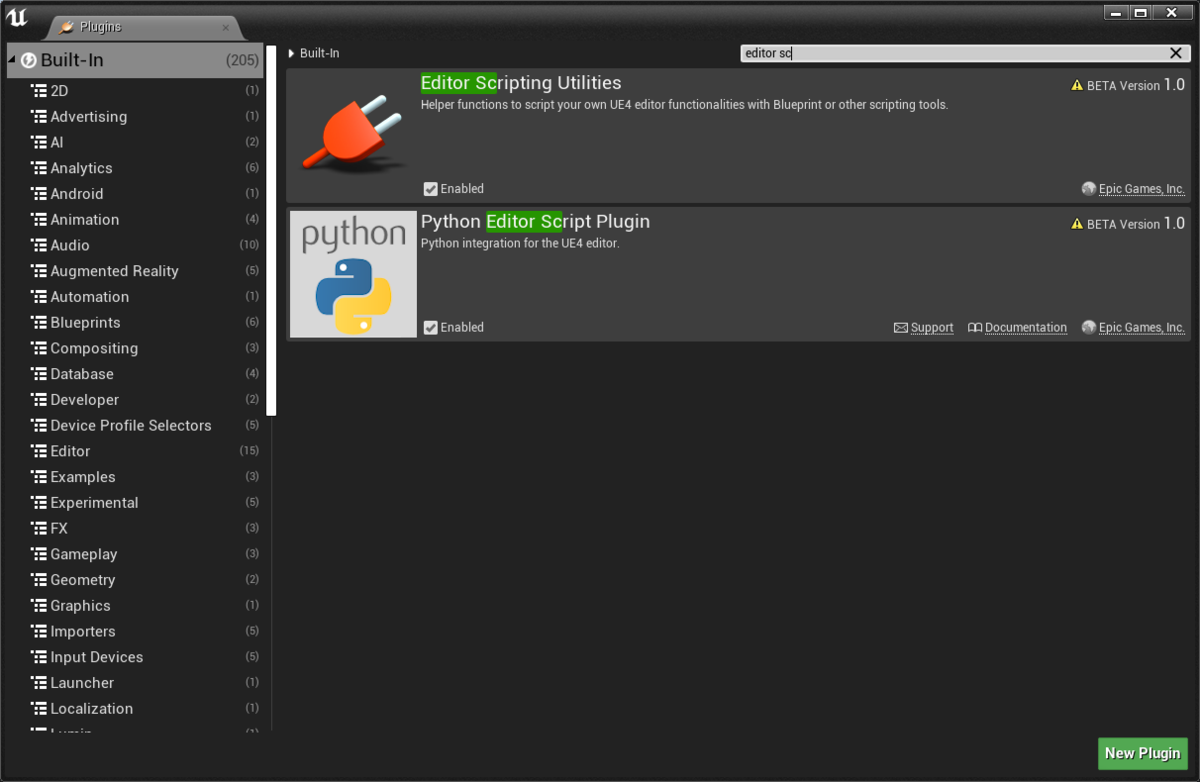This screenshot has width=1200, height=782.
Task: Click the Blueprints category list icon
Action: point(39,322)
